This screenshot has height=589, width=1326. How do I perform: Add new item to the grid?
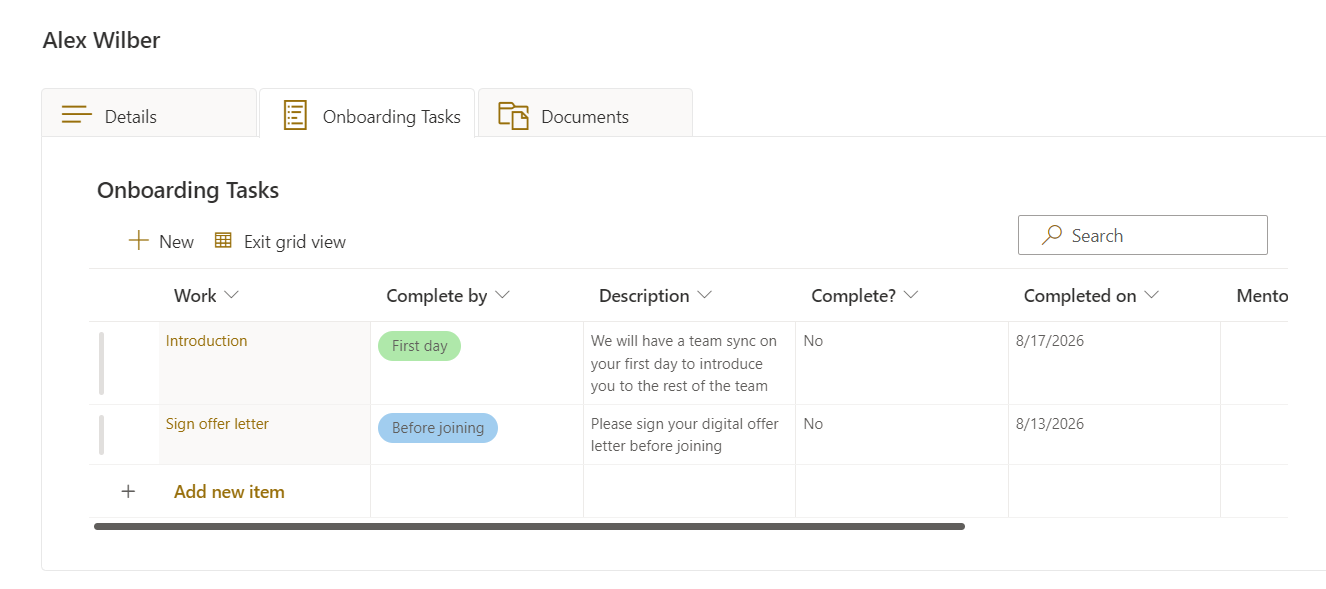[229, 491]
